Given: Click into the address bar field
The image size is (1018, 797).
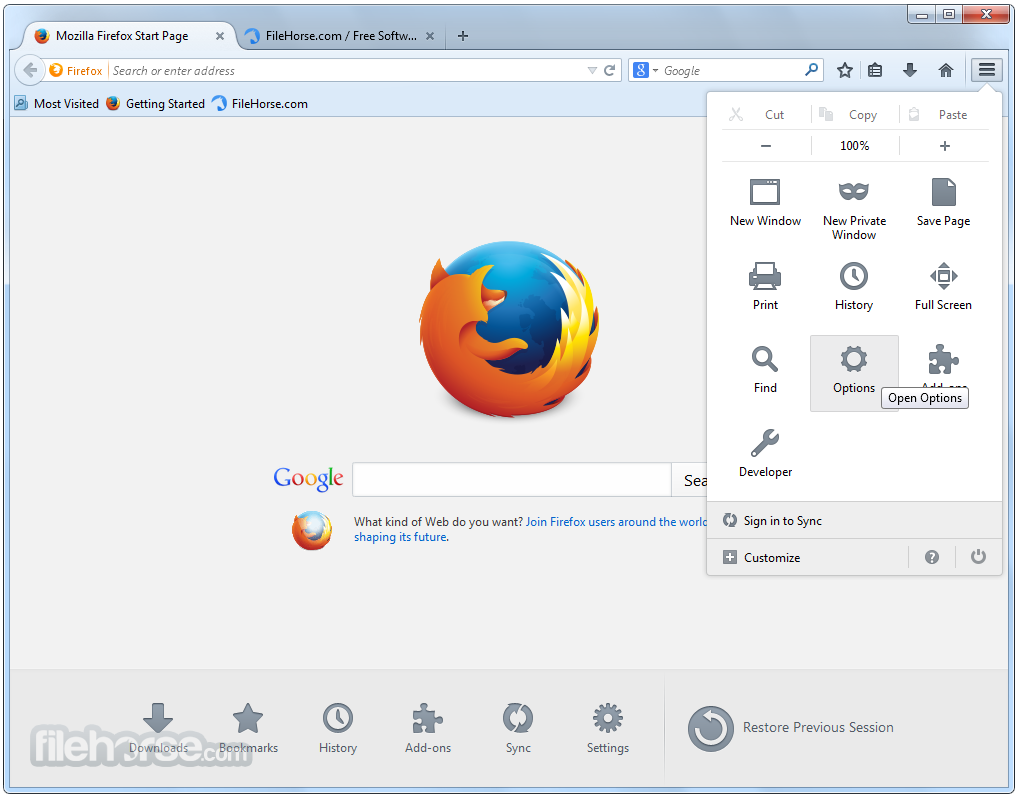Looking at the screenshot, I should 347,70.
